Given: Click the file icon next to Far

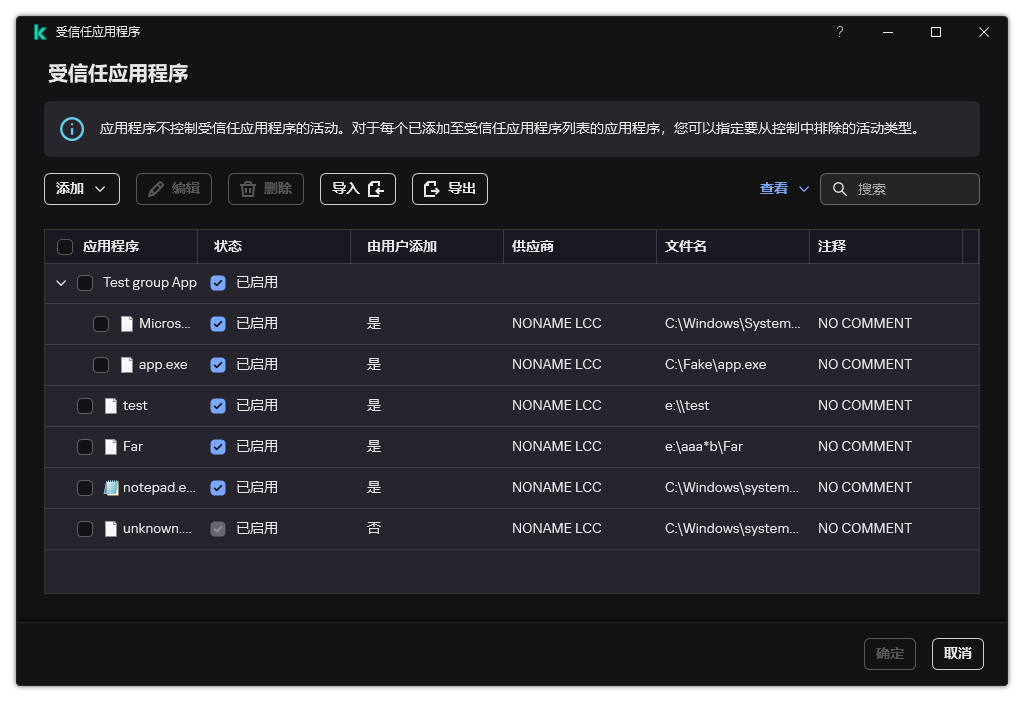Looking at the screenshot, I should 110,446.
